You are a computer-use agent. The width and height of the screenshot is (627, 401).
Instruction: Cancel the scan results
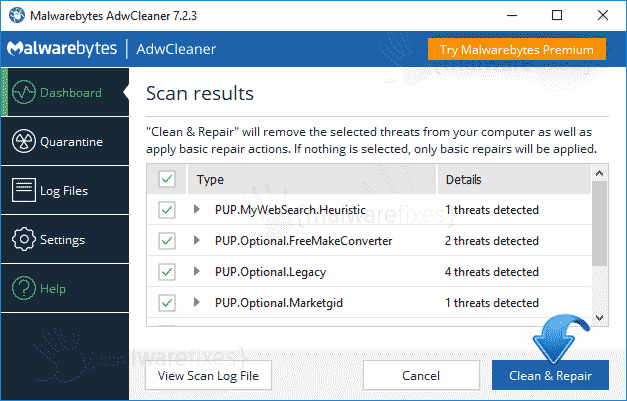[x=421, y=375]
